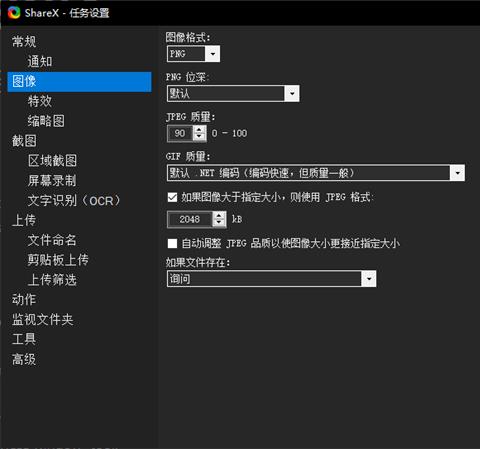Image resolution: width=480 pixels, height=449 pixels.
Task: Click the JPEG quality 90 input field
Action: (180, 133)
